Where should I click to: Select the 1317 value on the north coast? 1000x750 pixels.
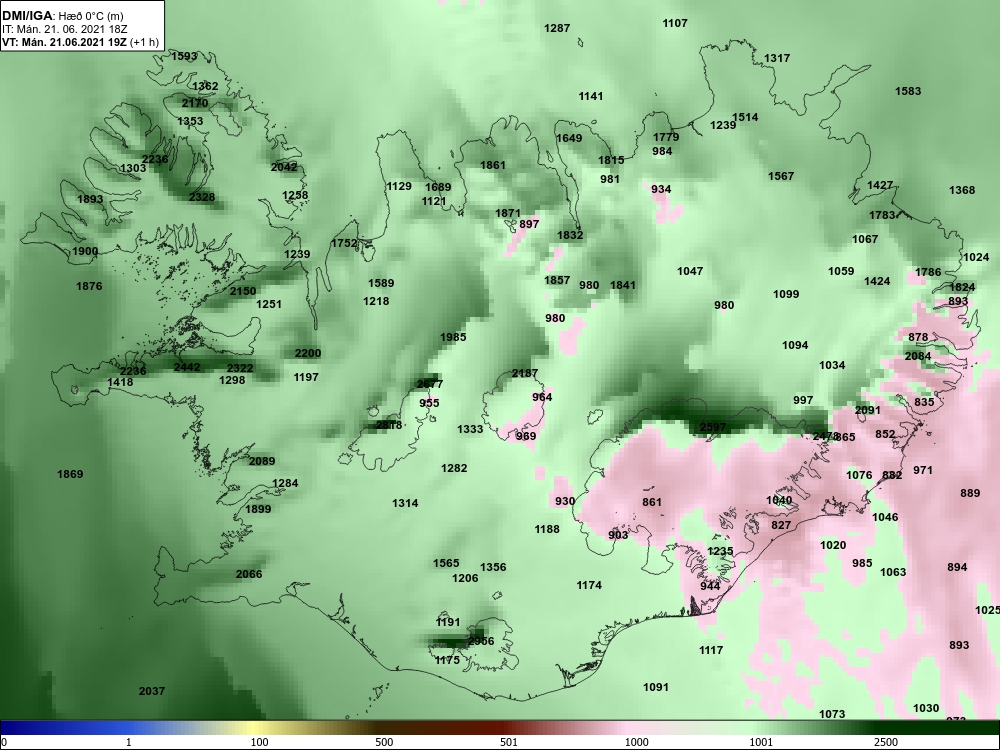coord(777,58)
